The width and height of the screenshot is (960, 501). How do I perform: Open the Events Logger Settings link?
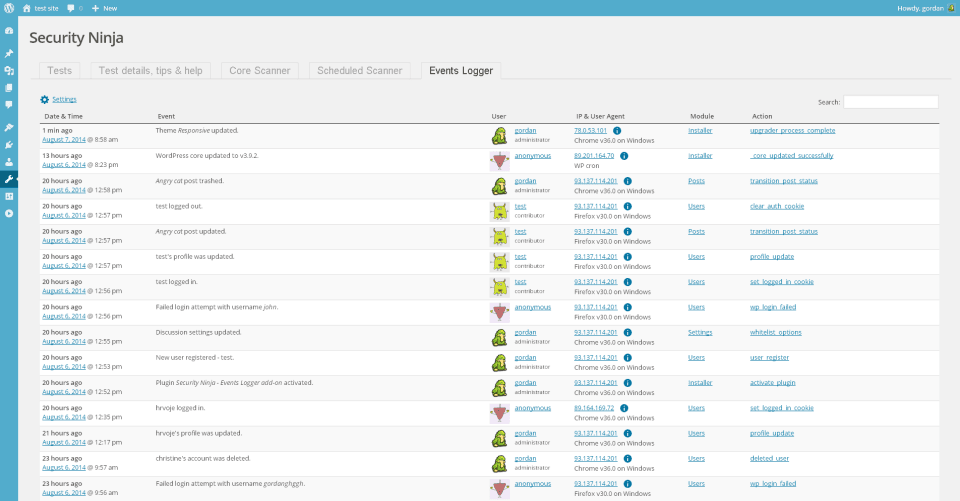click(x=64, y=99)
